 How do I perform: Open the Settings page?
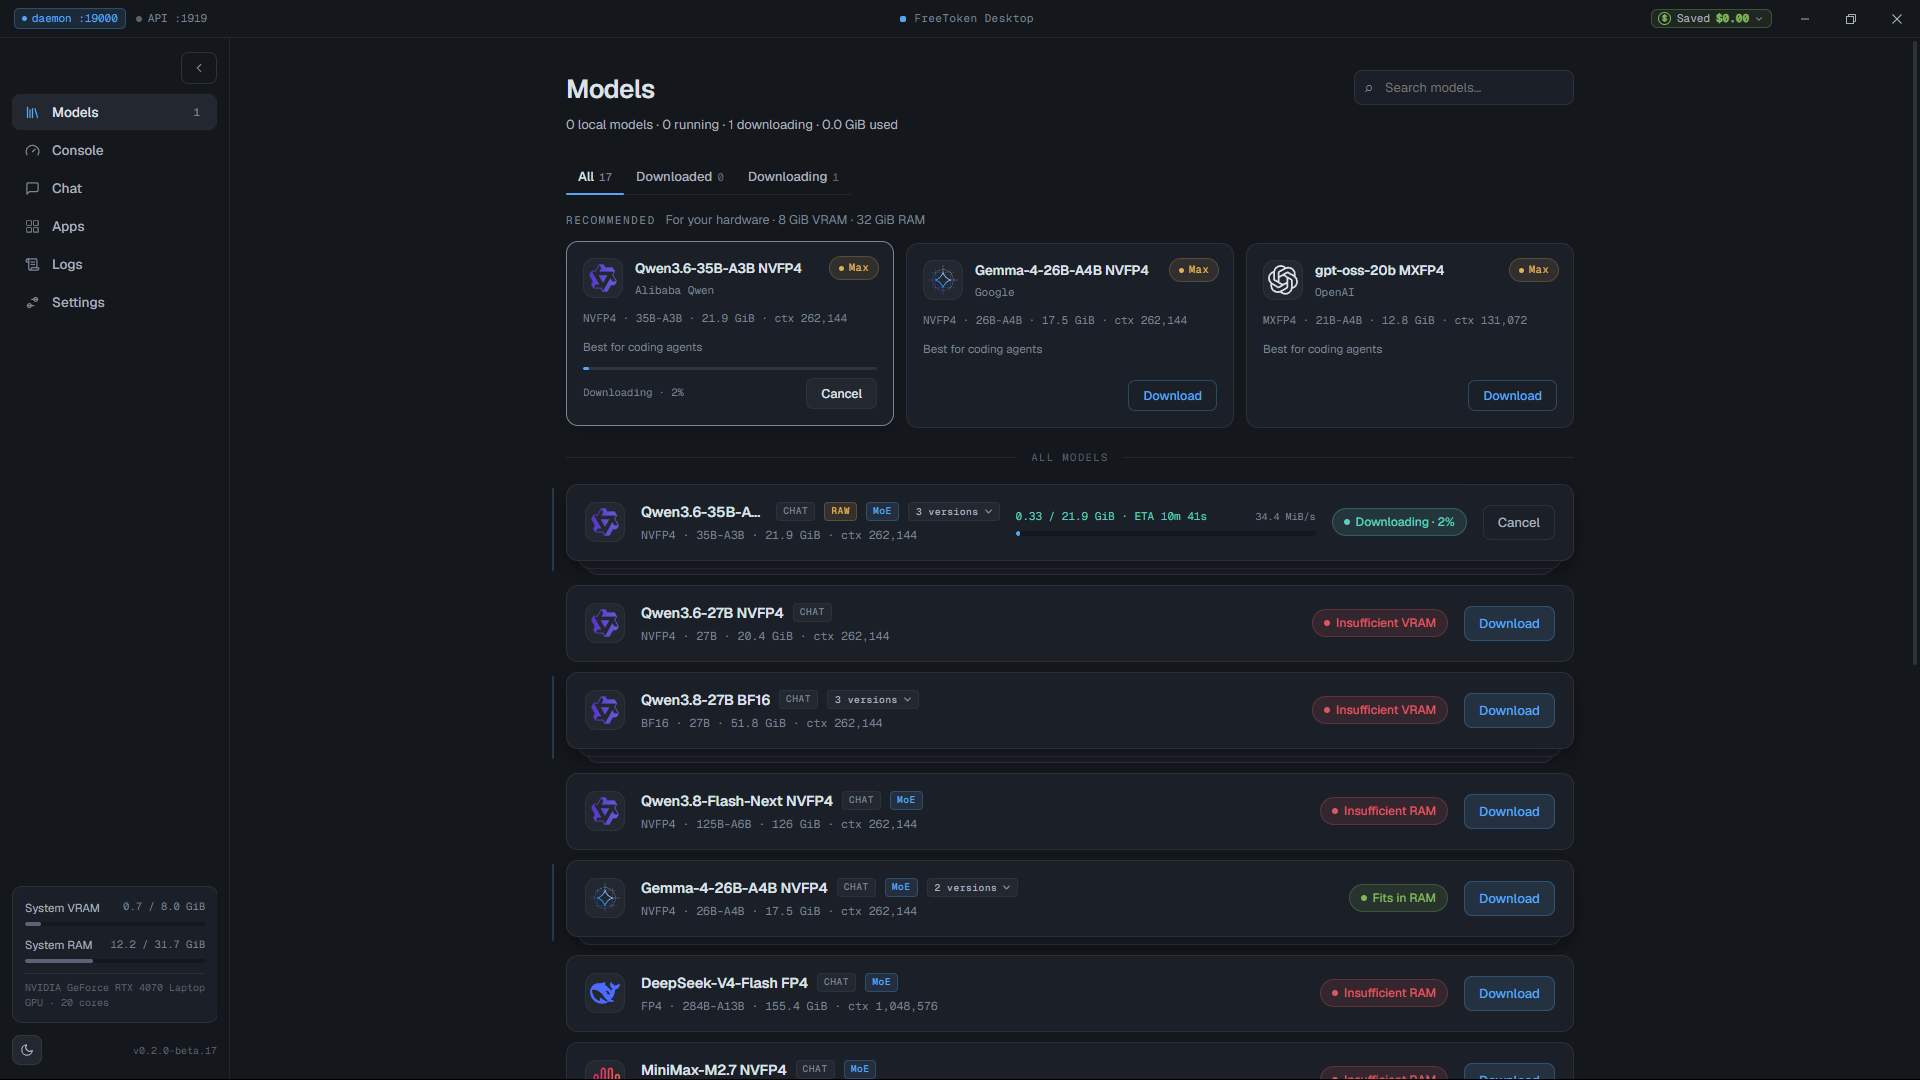pyautogui.click(x=114, y=302)
